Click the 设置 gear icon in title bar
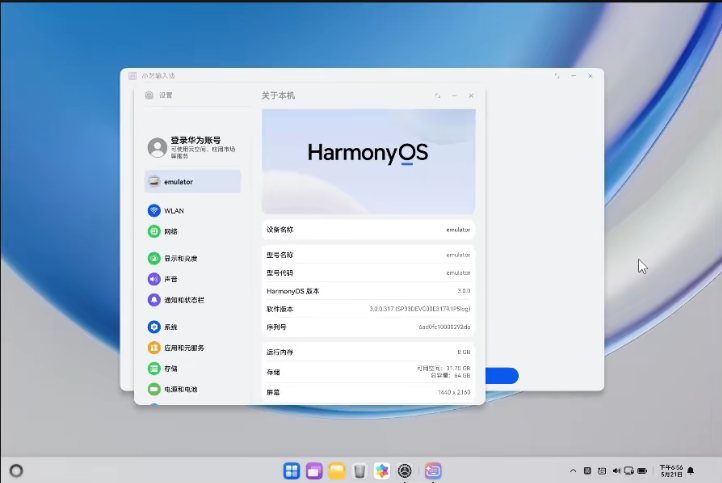Viewport: 722px width, 483px height. (149, 95)
